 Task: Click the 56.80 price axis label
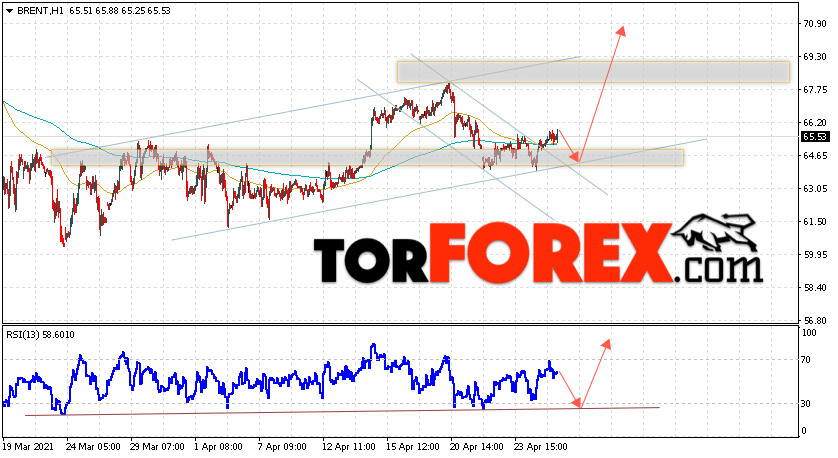click(815, 321)
